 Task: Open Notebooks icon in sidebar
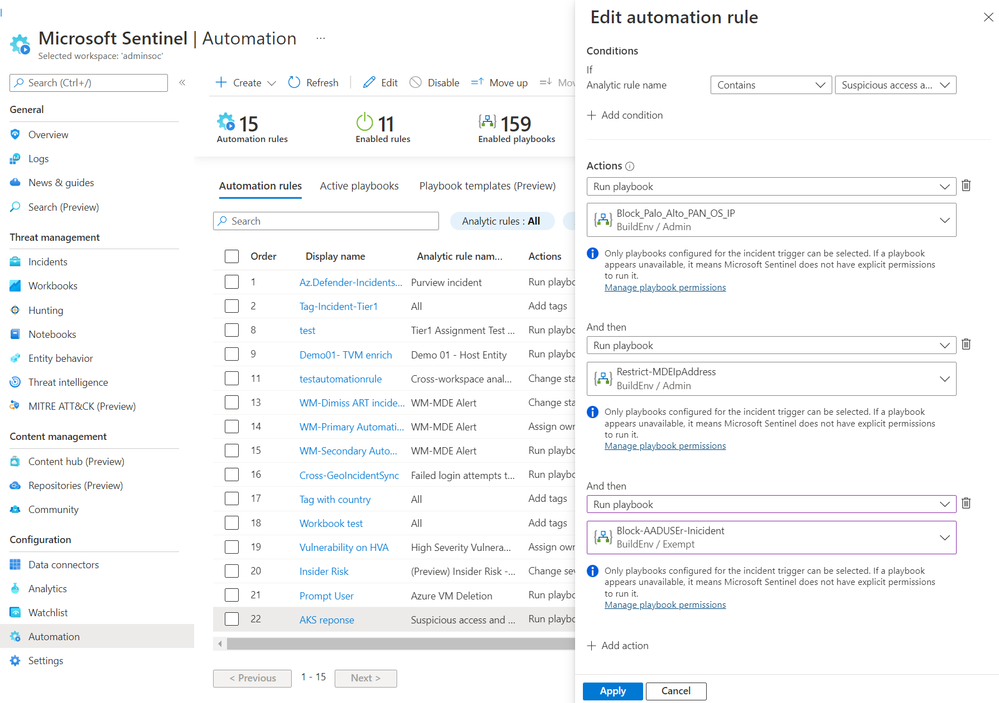point(15,334)
